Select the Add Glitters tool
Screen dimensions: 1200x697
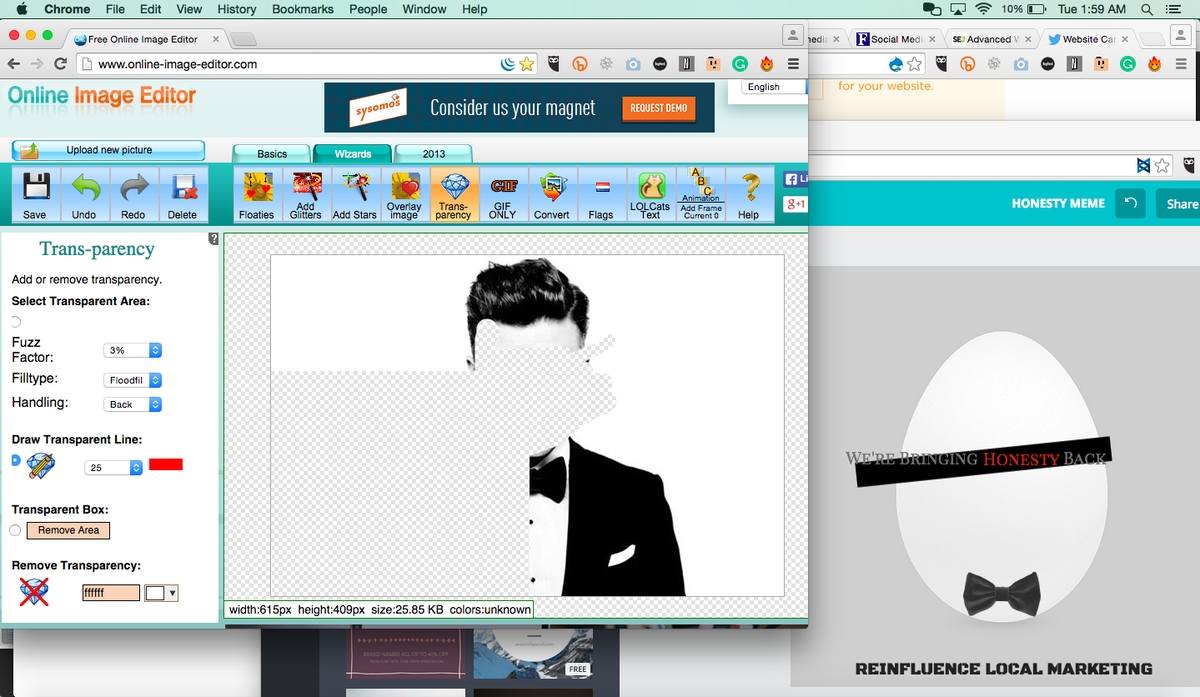[x=305, y=193]
